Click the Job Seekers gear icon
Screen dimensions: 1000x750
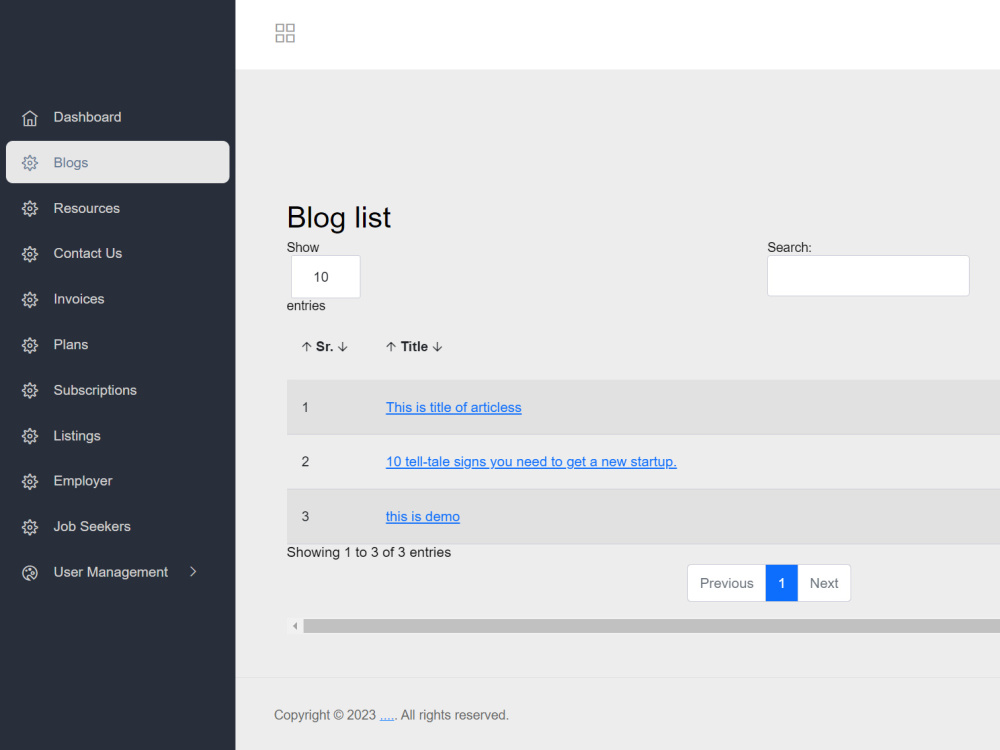pos(30,526)
